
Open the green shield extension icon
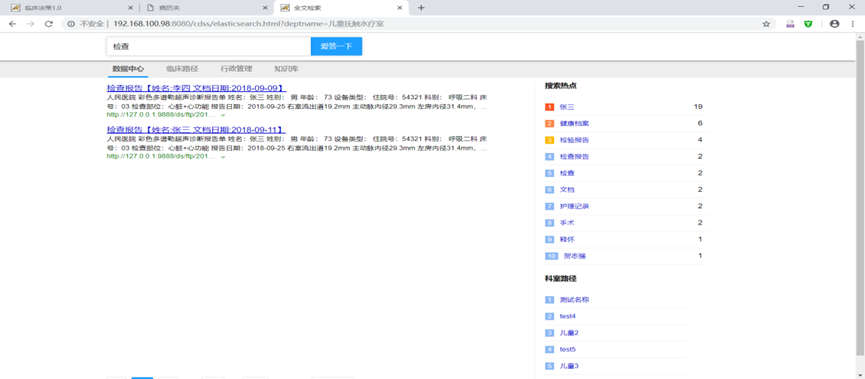click(808, 24)
